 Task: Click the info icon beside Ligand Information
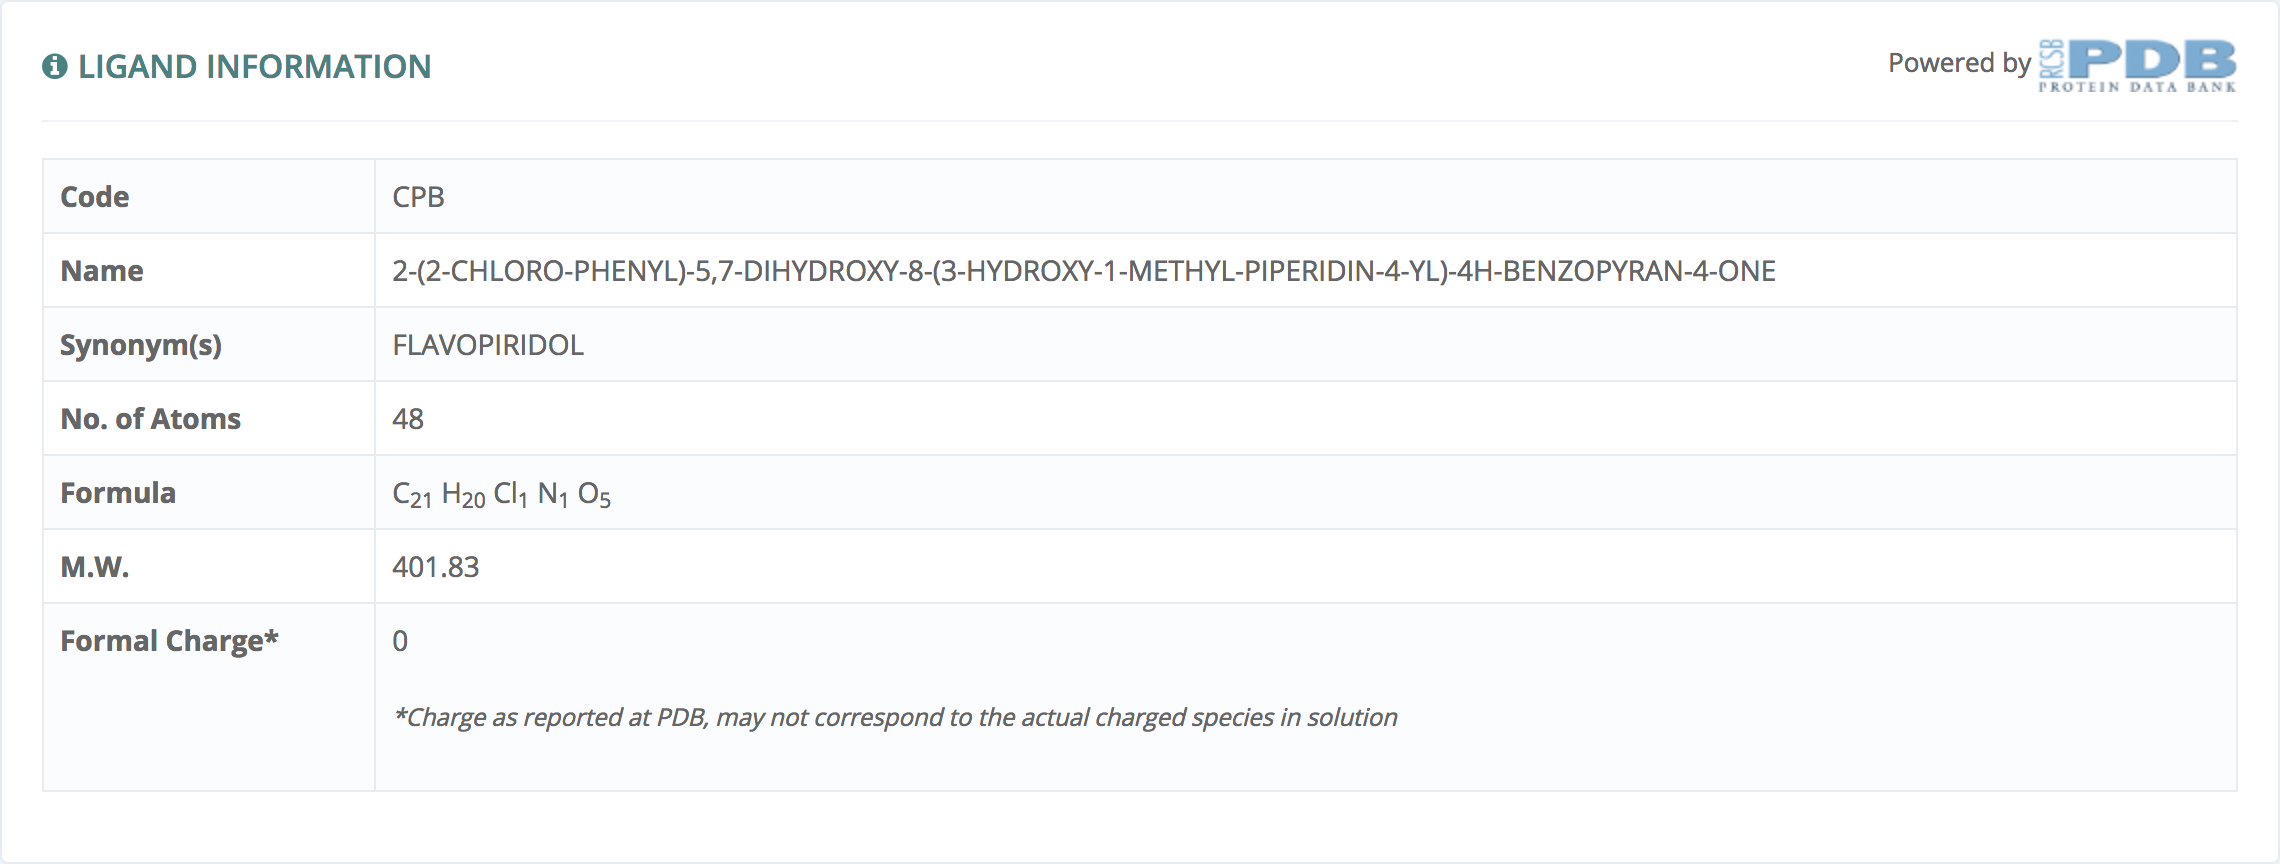(x=55, y=66)
